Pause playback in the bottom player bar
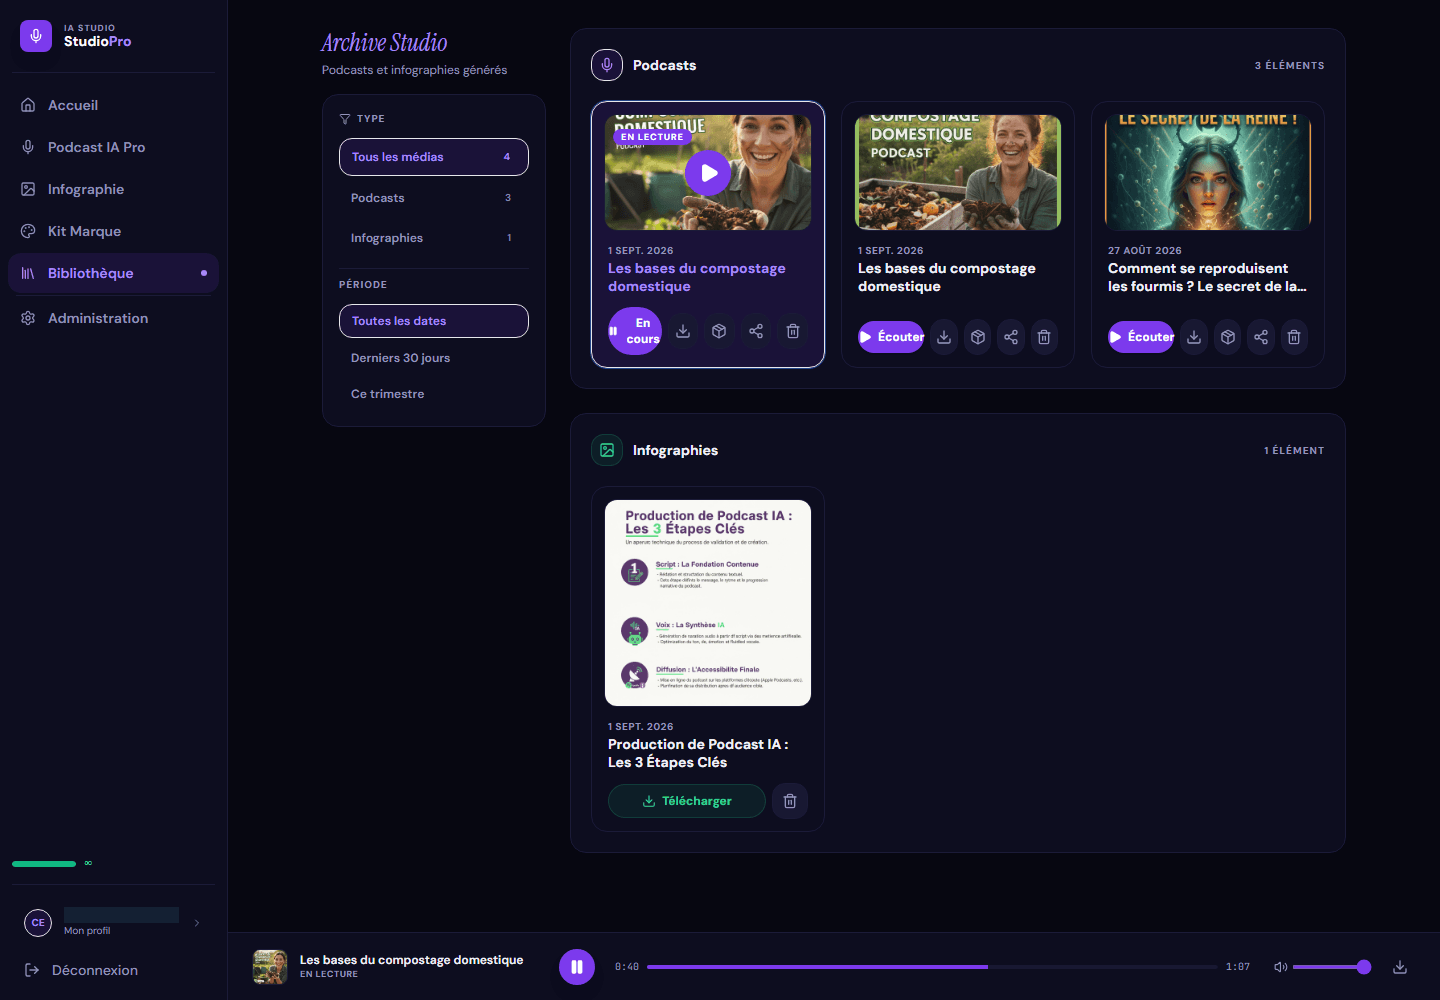1440x1000 pixels. (577, 967)
